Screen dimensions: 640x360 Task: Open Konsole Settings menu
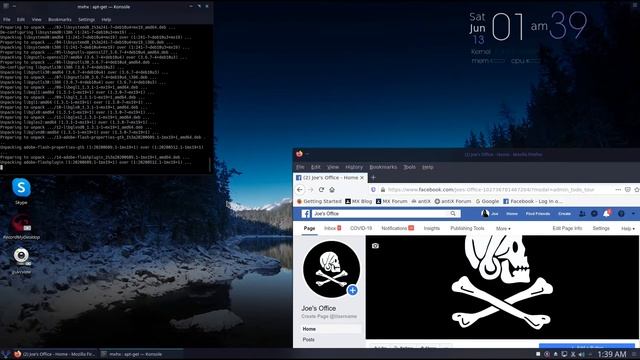[86, 19]
